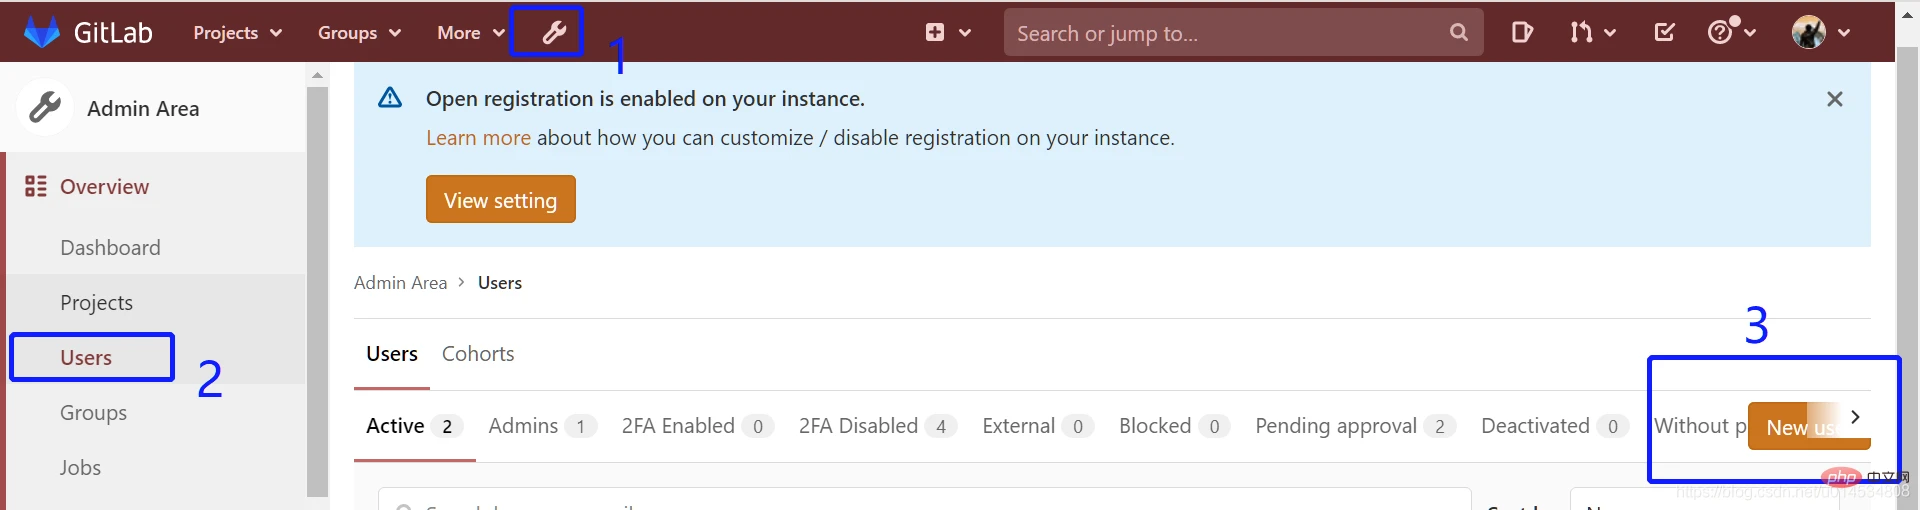Image resolution: width=1920 pixels, height=510 pixels.
Task: Show Pending approval users tab
Action: pos(1336,426)
